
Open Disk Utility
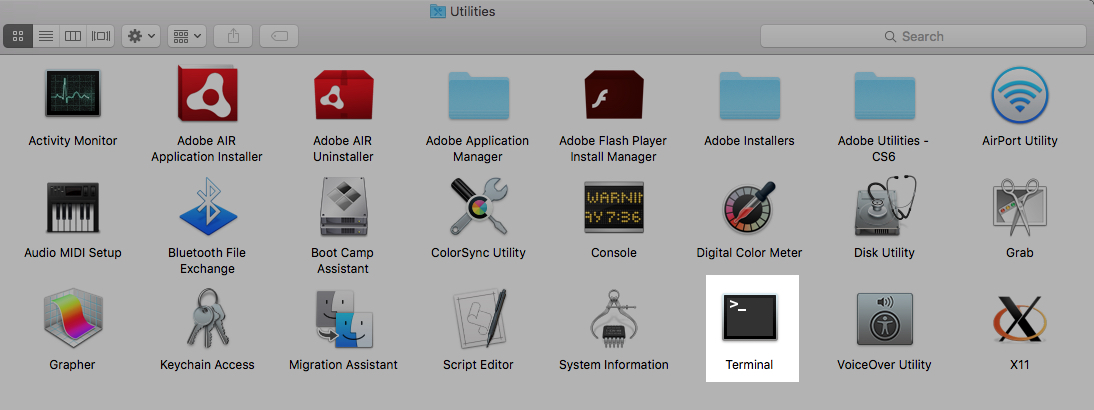coord(884,208)
